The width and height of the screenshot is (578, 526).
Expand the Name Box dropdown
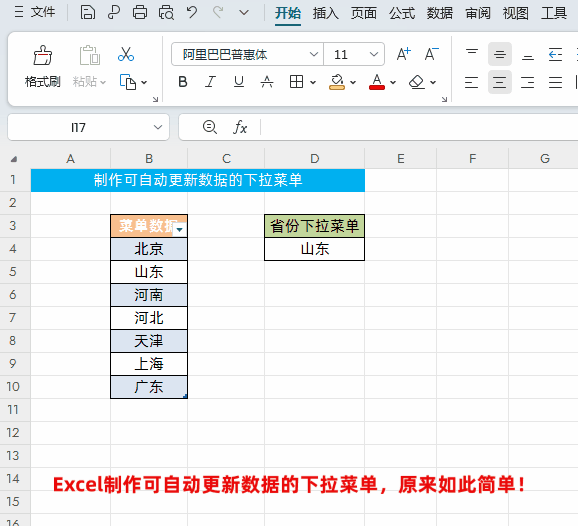point(158,127)
